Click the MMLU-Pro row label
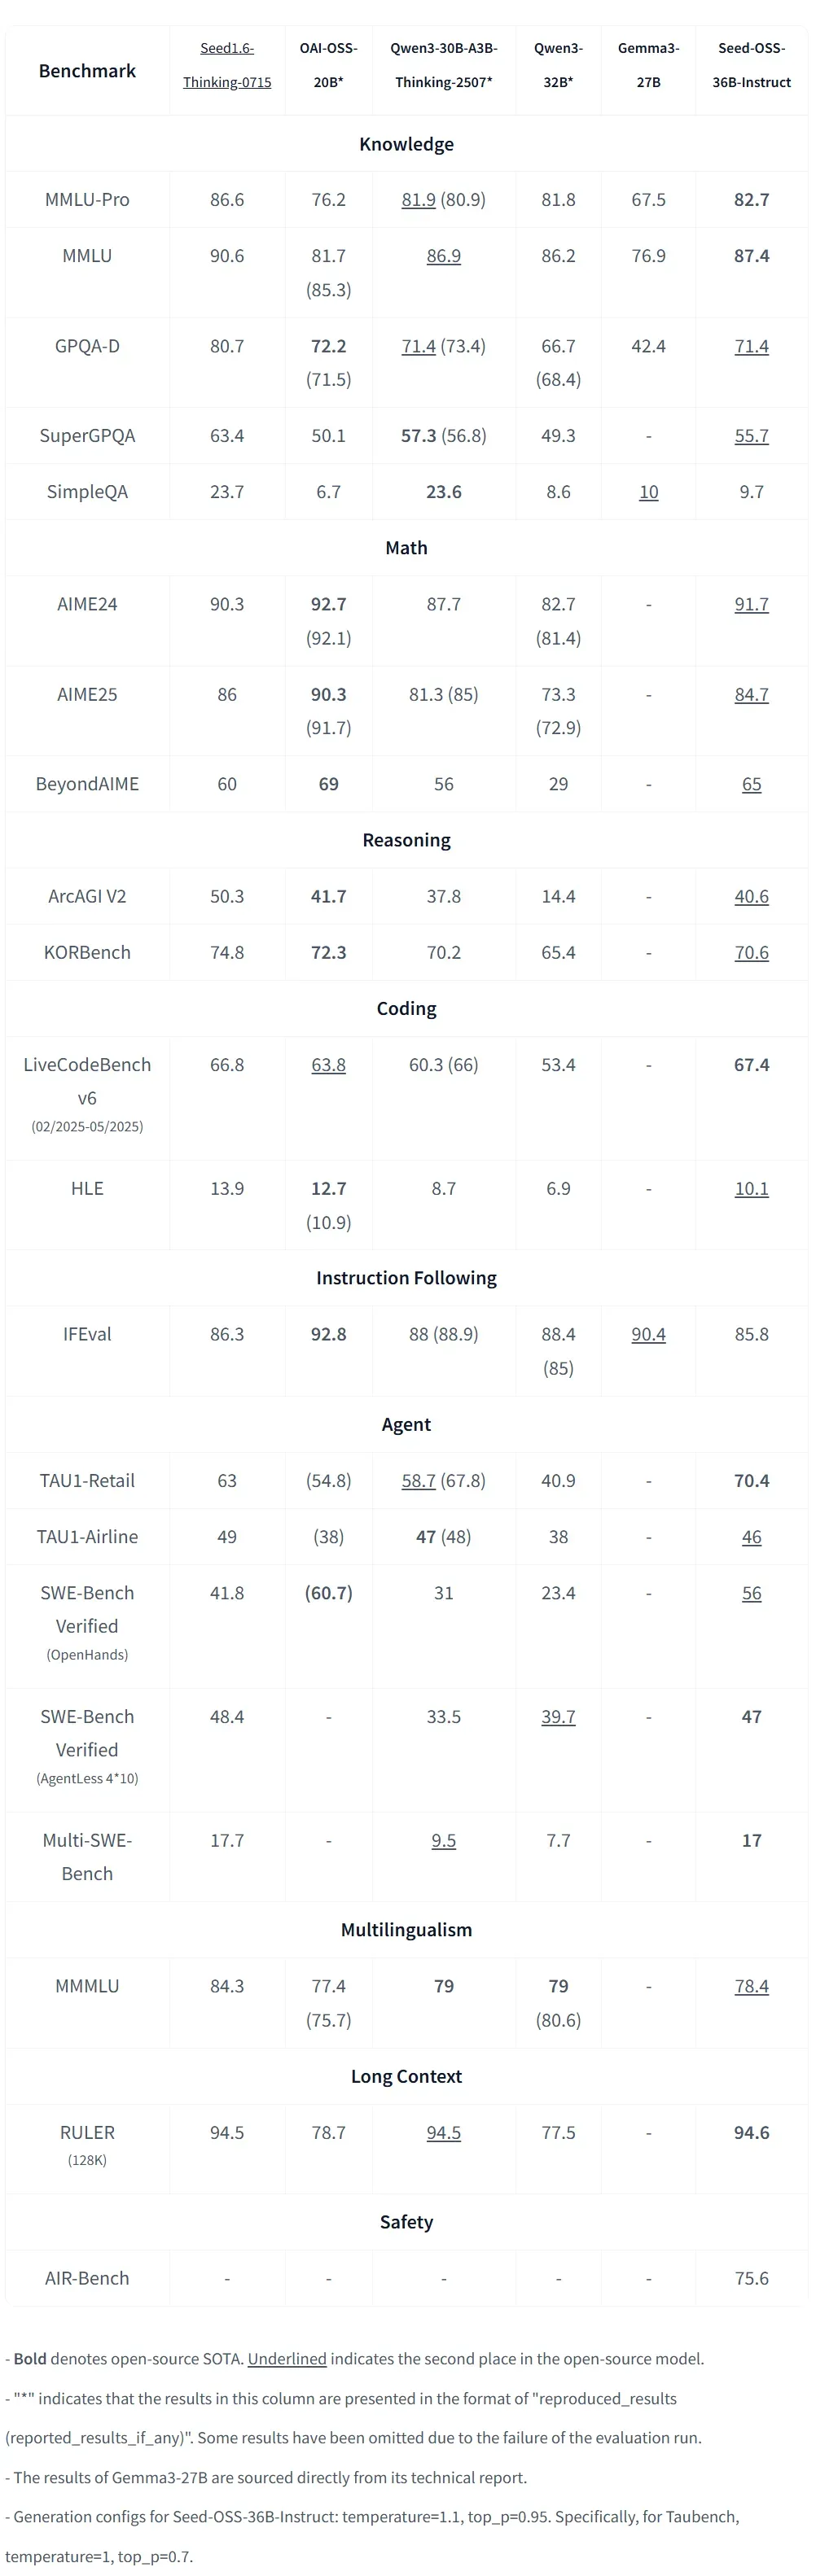The width and height of the screenshot is (816, 2576). (87, 200)
